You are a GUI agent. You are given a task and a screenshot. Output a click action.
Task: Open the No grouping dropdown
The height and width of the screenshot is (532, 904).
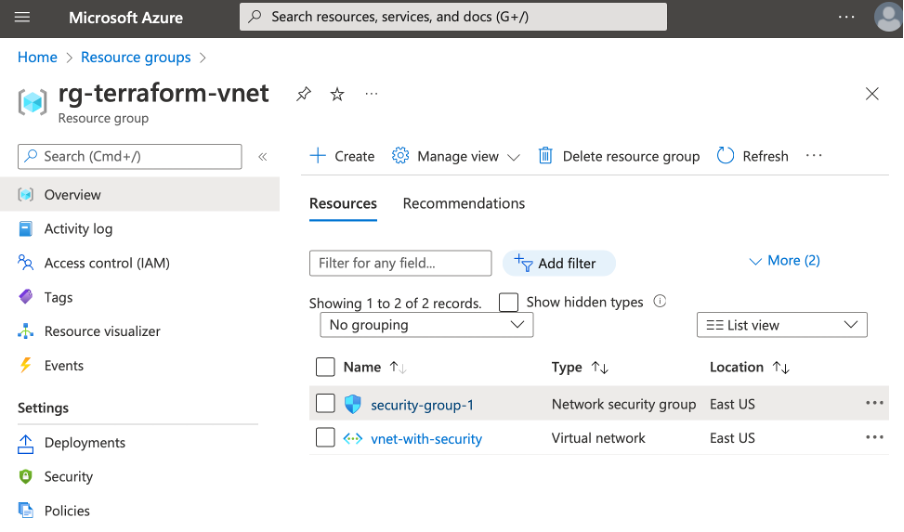[427, 325]
